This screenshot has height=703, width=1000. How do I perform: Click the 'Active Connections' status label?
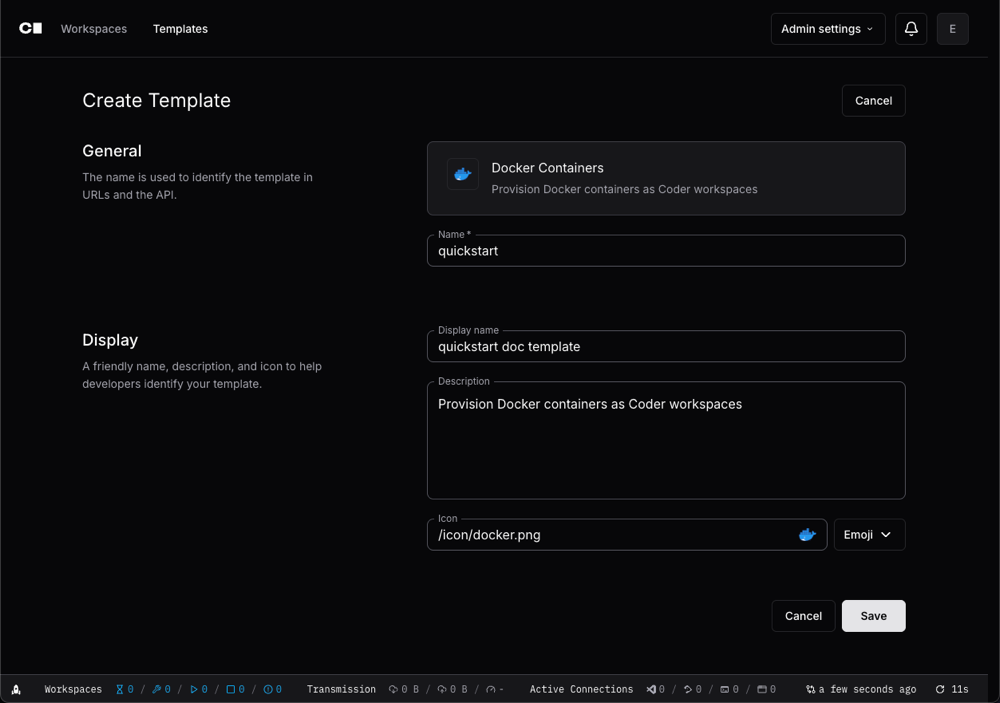(x=581, y=689)
